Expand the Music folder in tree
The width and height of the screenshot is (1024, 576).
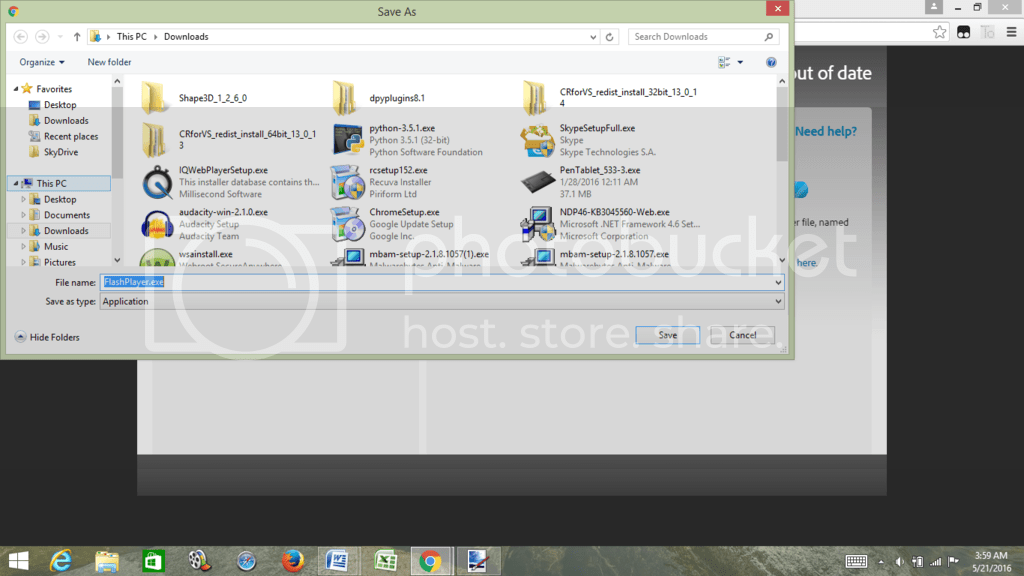24,247
